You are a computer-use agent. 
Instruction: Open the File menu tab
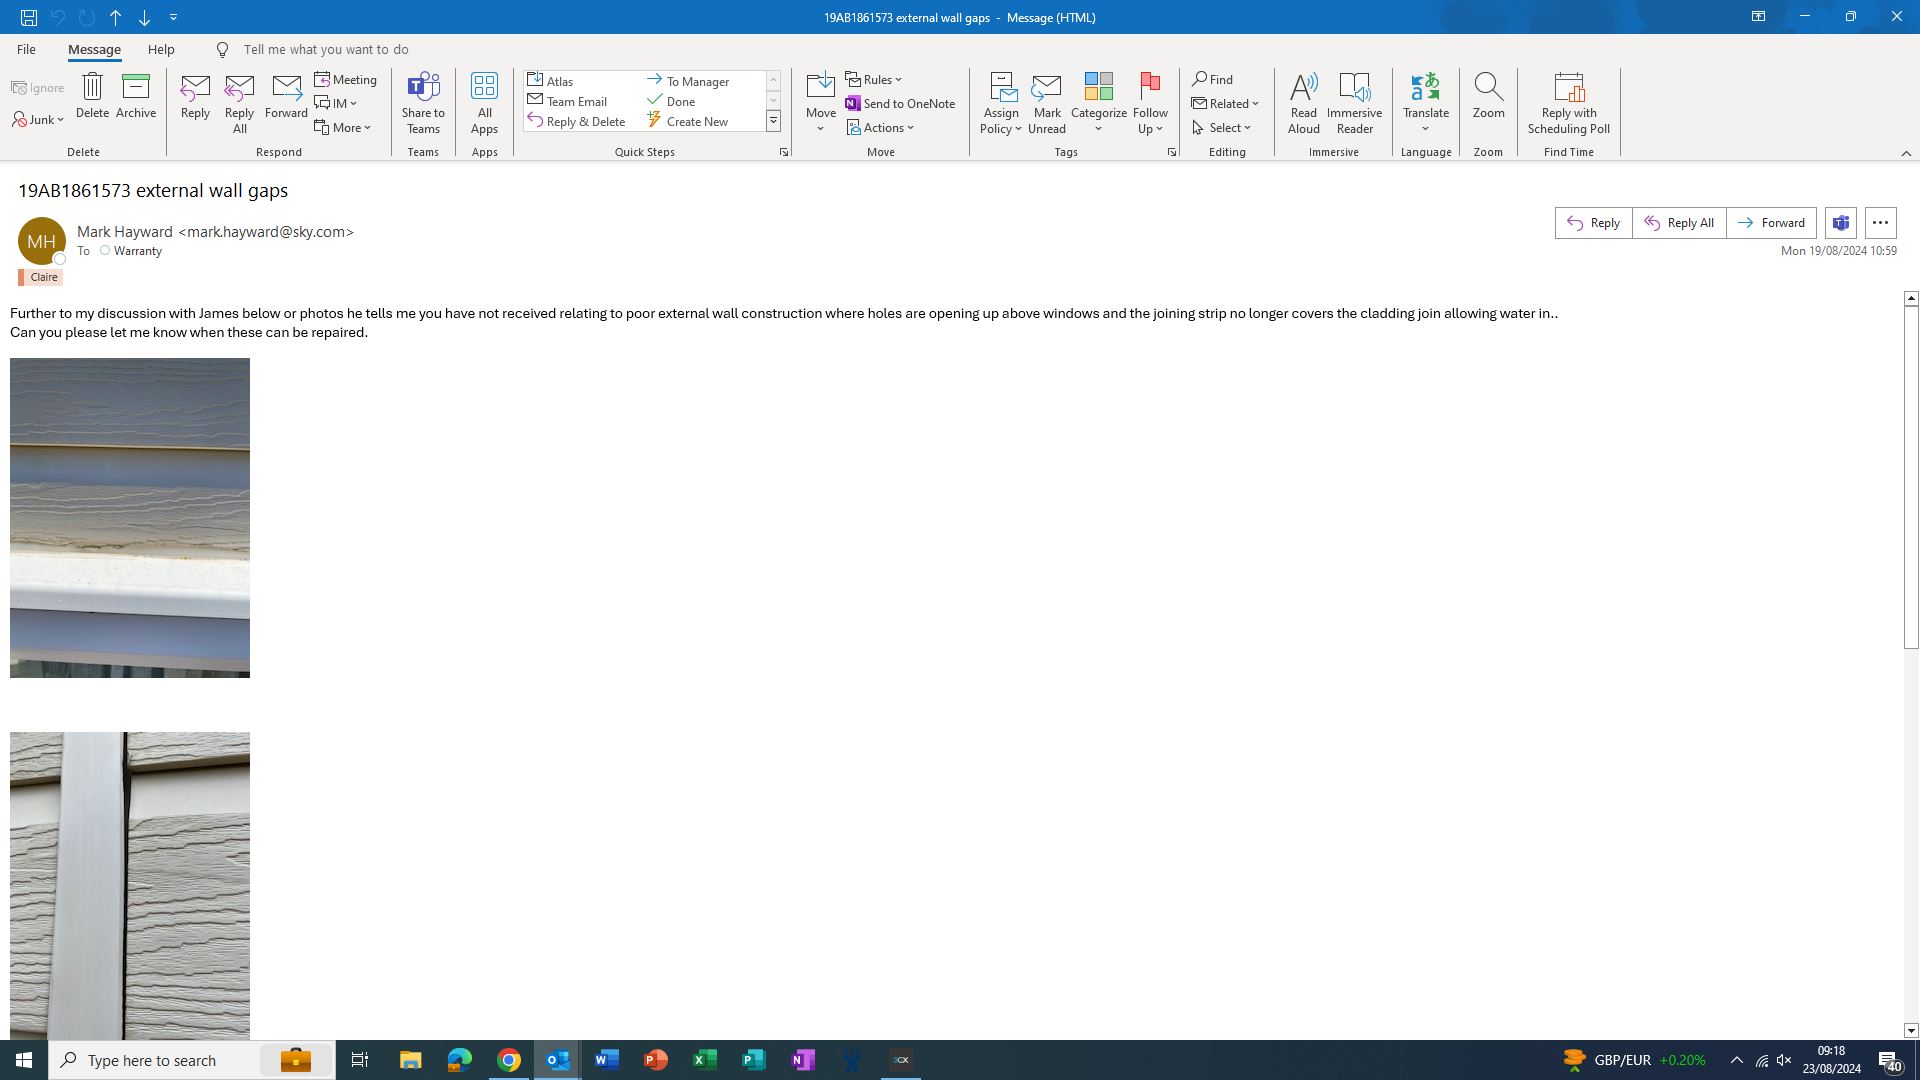pos(26,49)
